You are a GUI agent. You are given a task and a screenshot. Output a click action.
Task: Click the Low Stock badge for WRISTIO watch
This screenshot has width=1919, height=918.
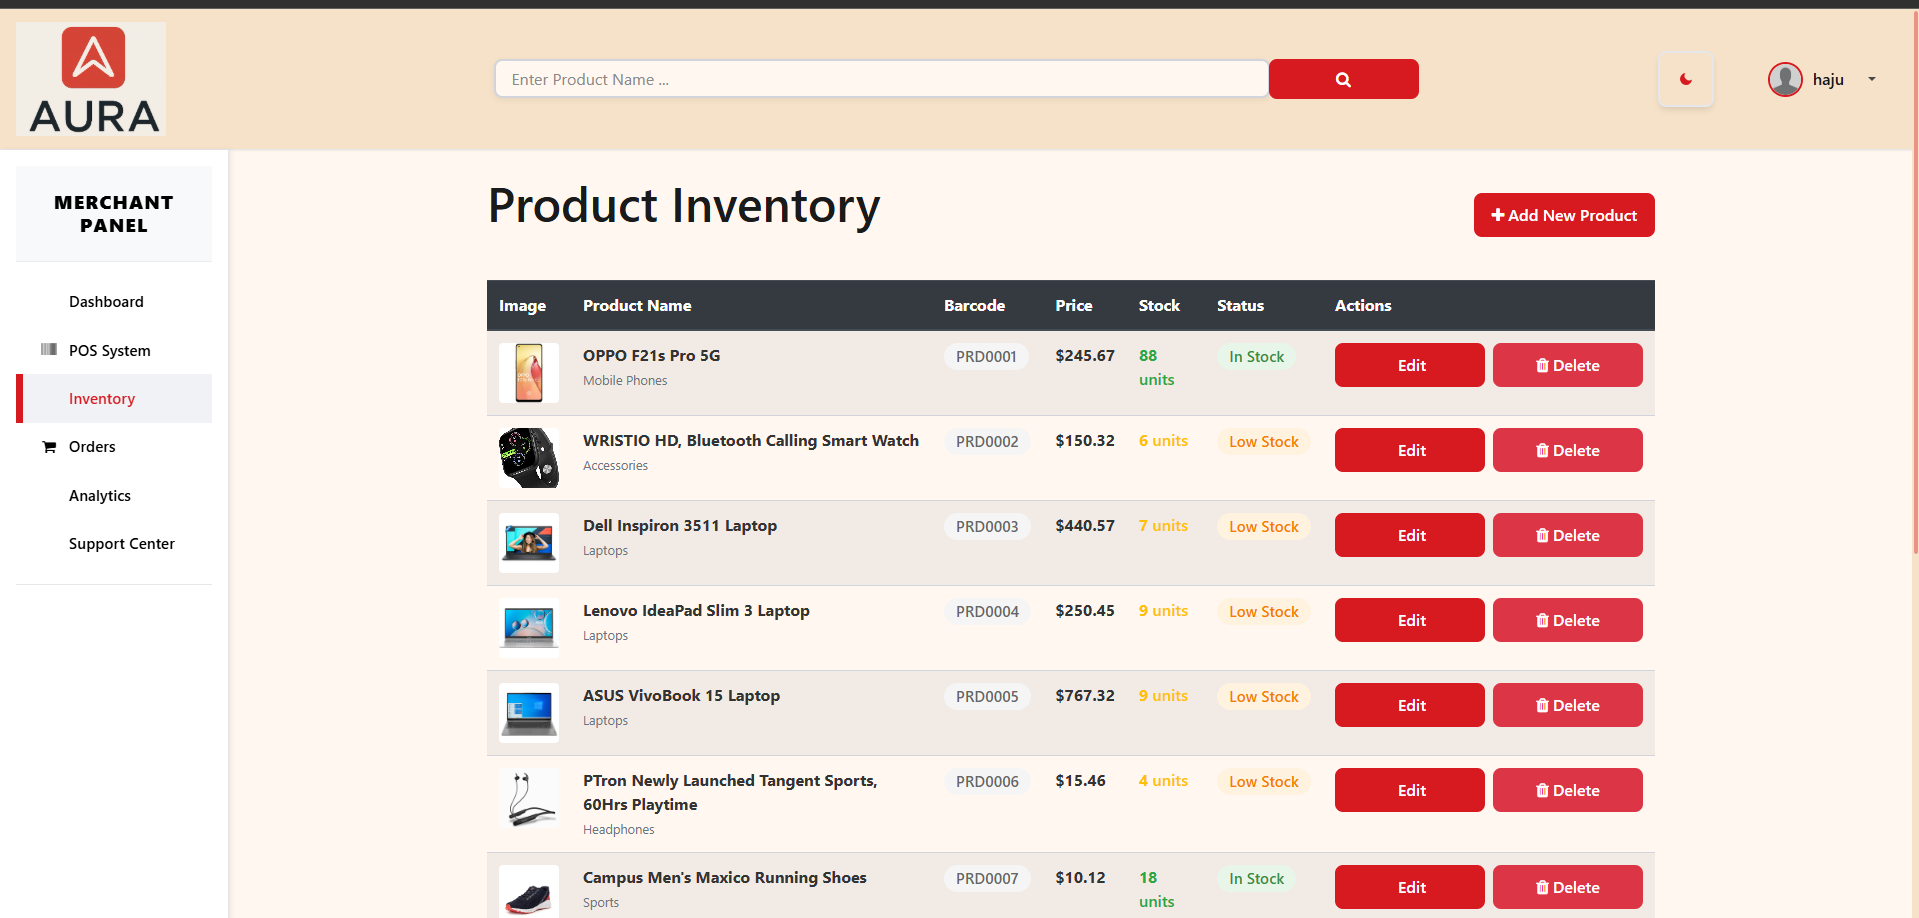[1263, 442]
